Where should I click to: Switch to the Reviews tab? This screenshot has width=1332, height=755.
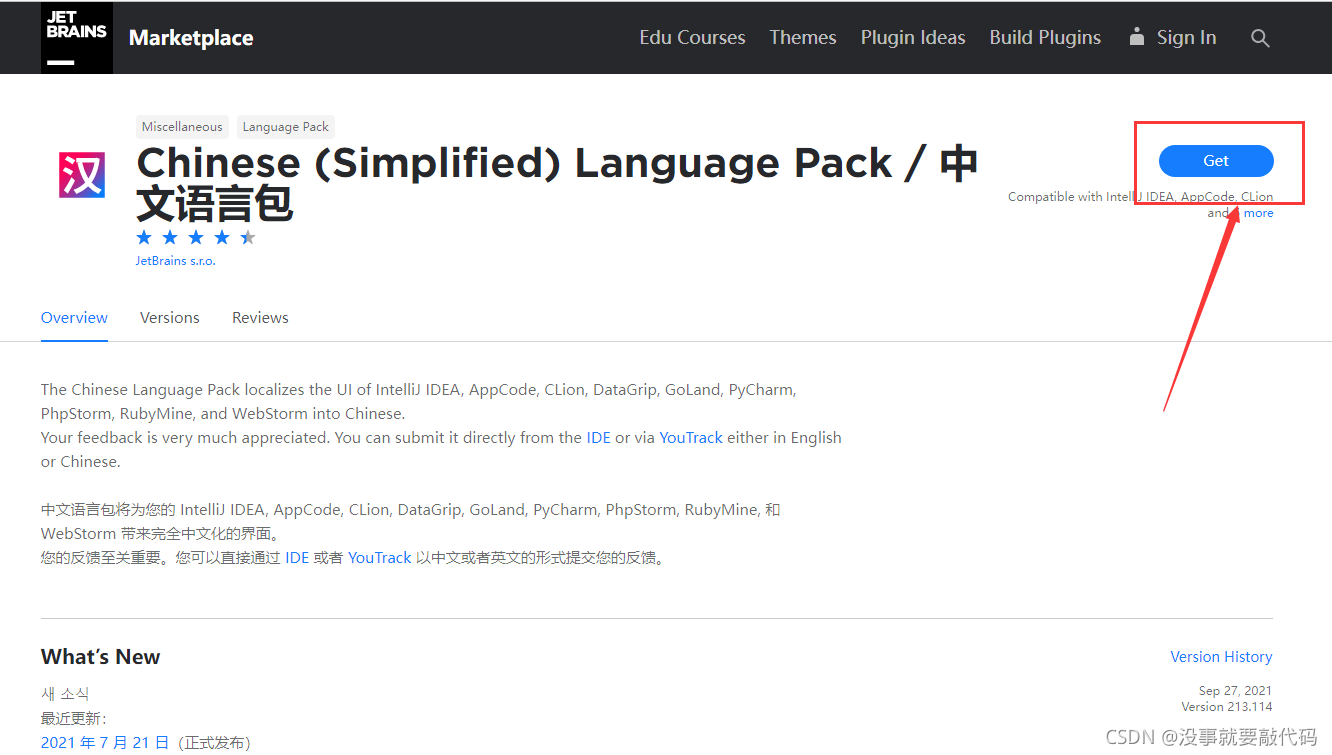260,318
